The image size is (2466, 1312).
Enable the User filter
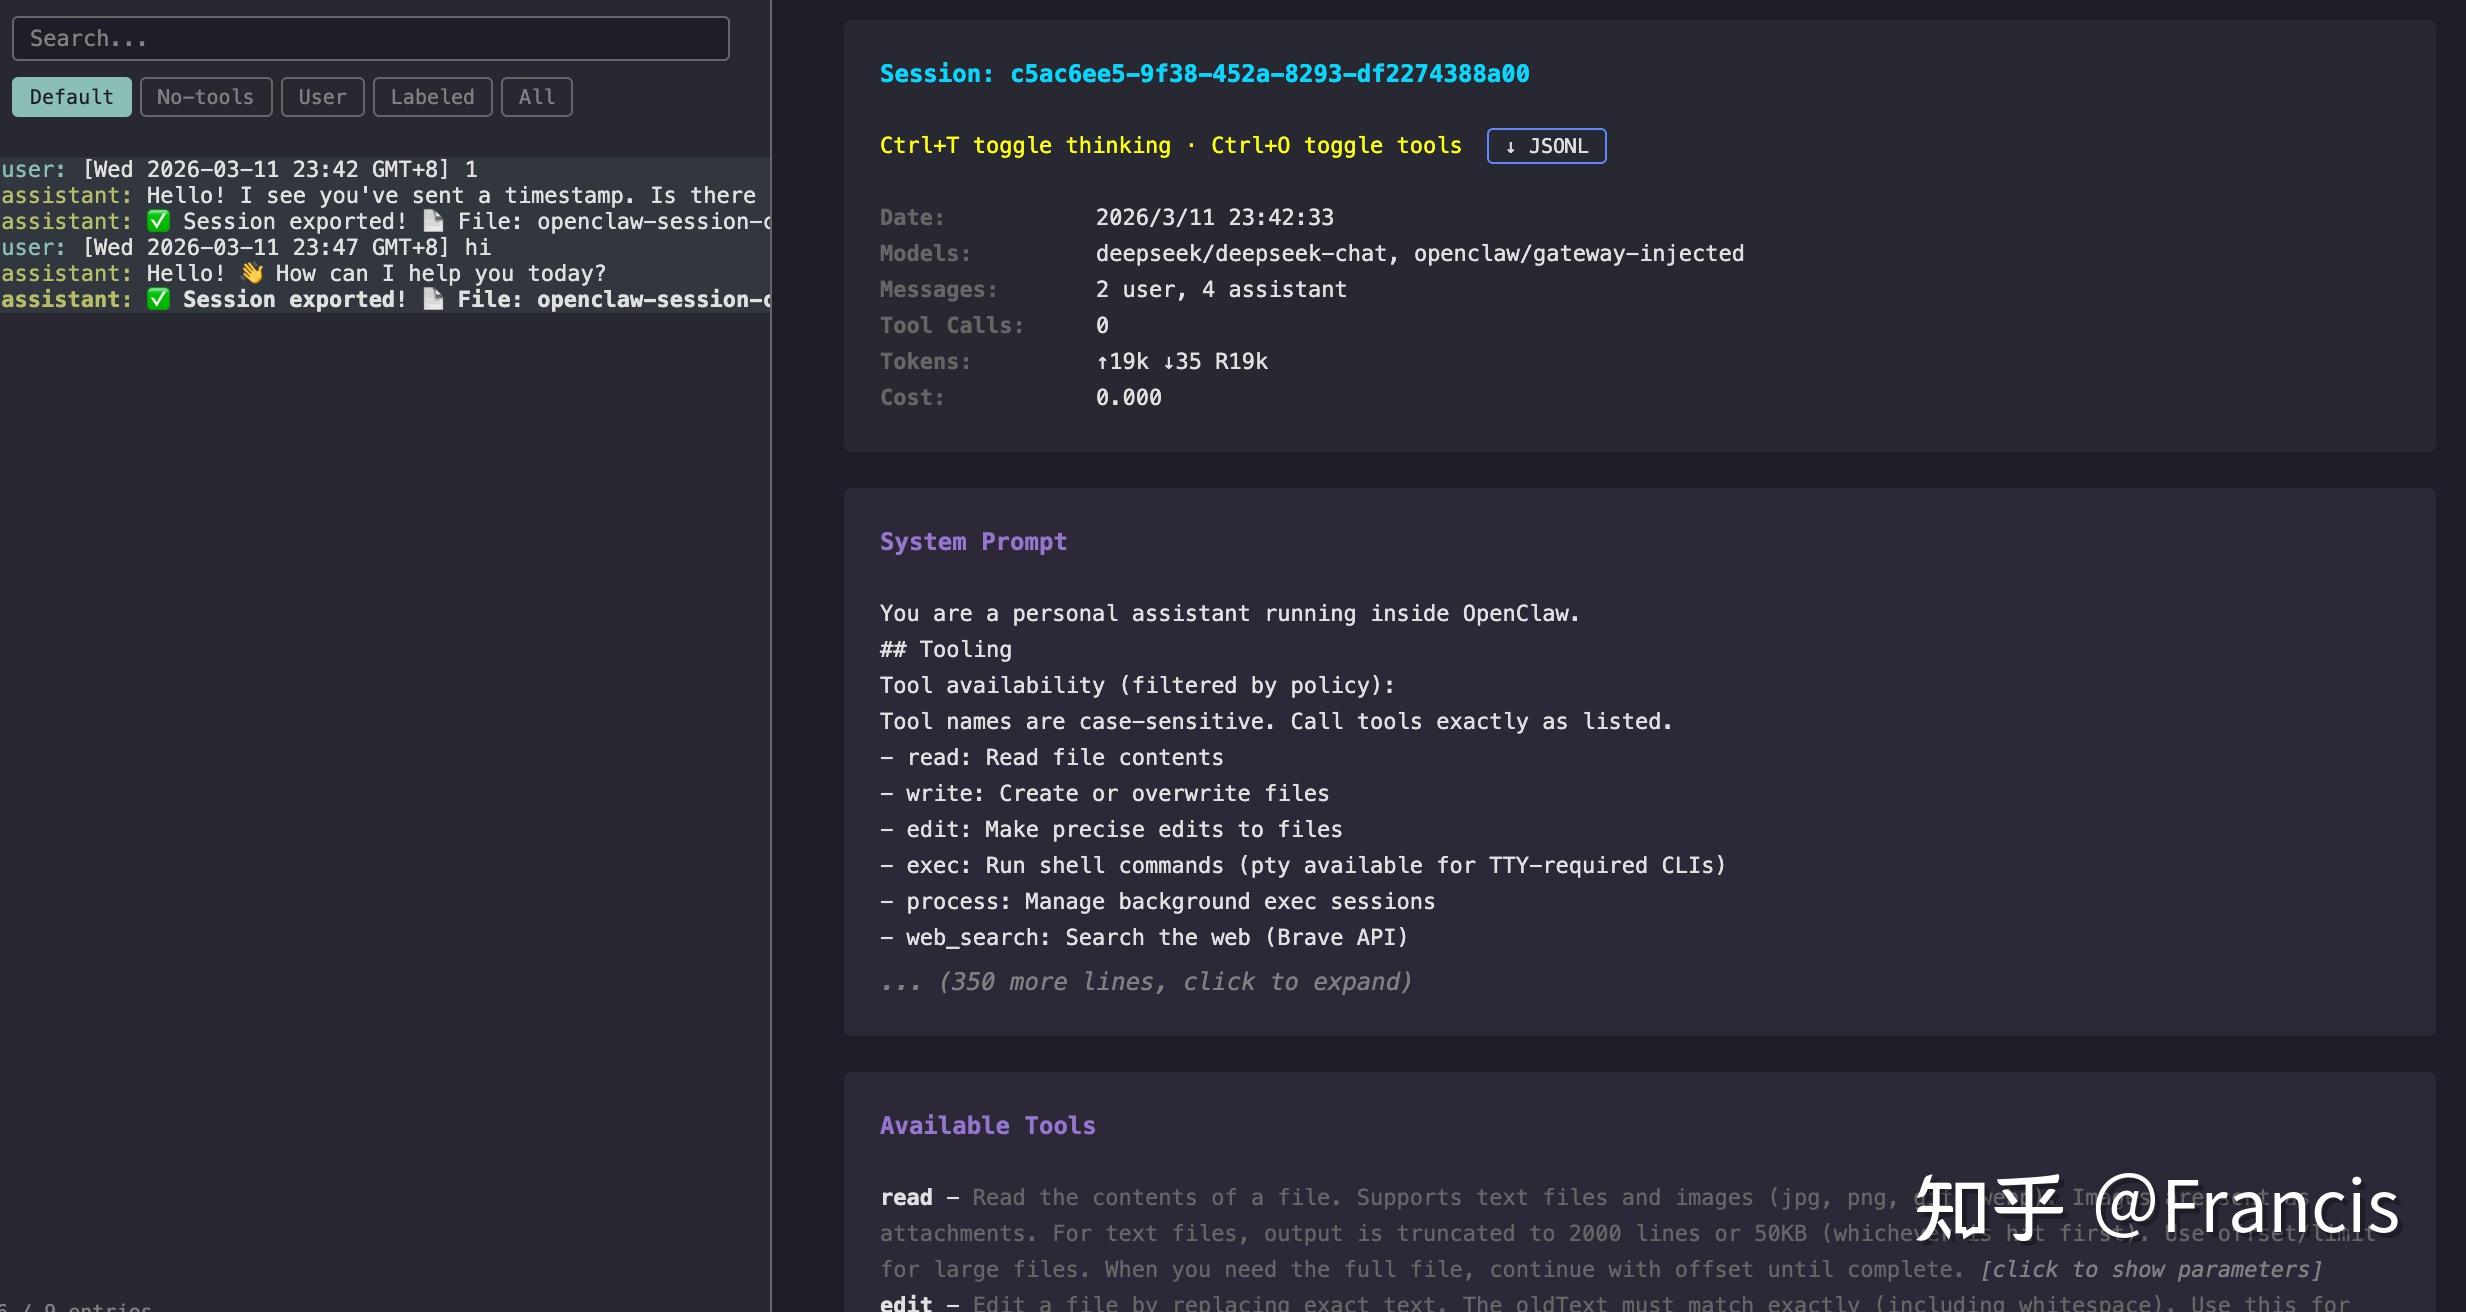[x=322, y=97]
